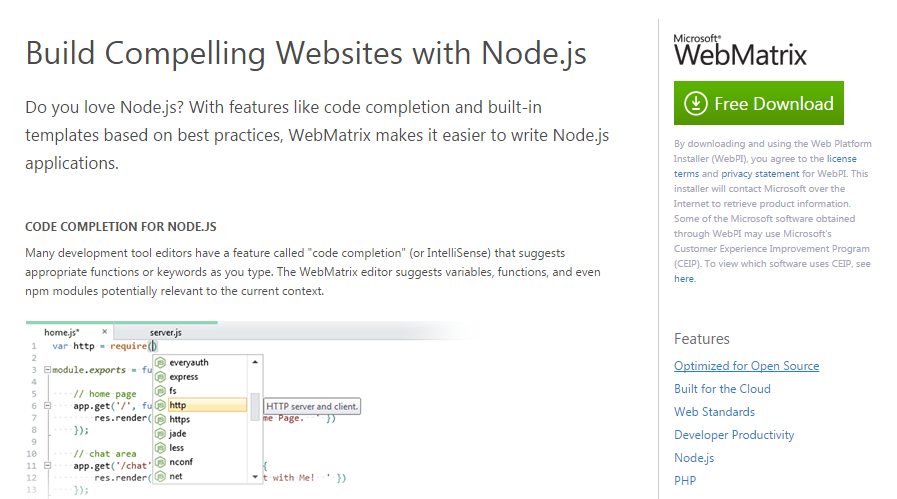Click the '// home page' comment in code
This screenshot has height=499, width=897.
(105, 394)
